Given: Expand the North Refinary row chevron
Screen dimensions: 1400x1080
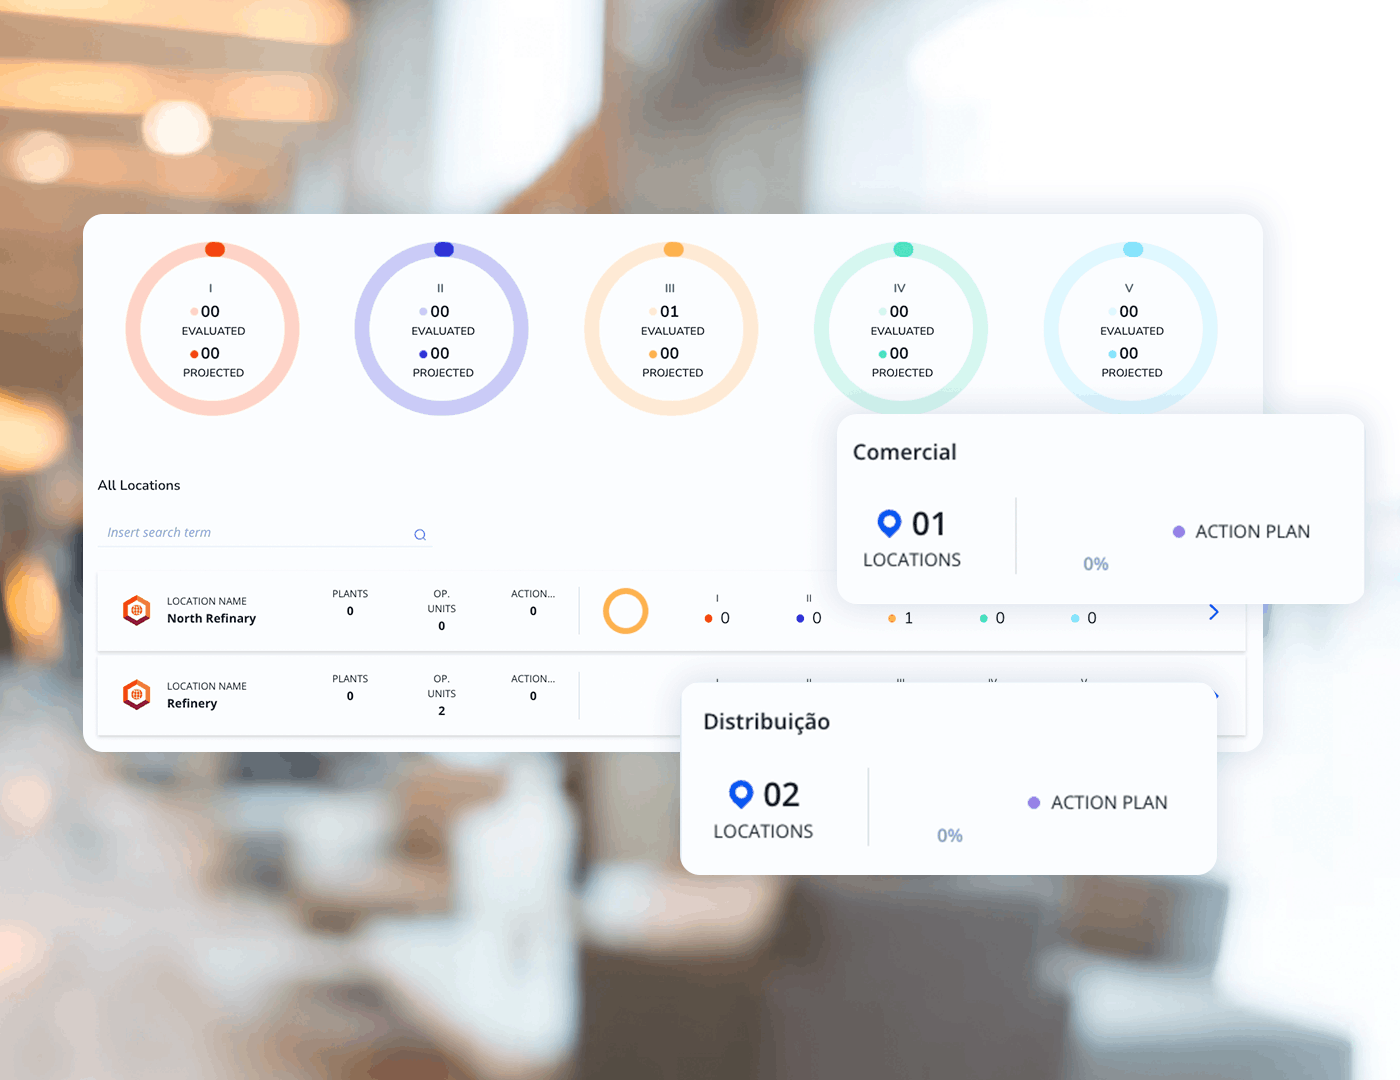Looking at the screenshot, I should pos(1213,612).
